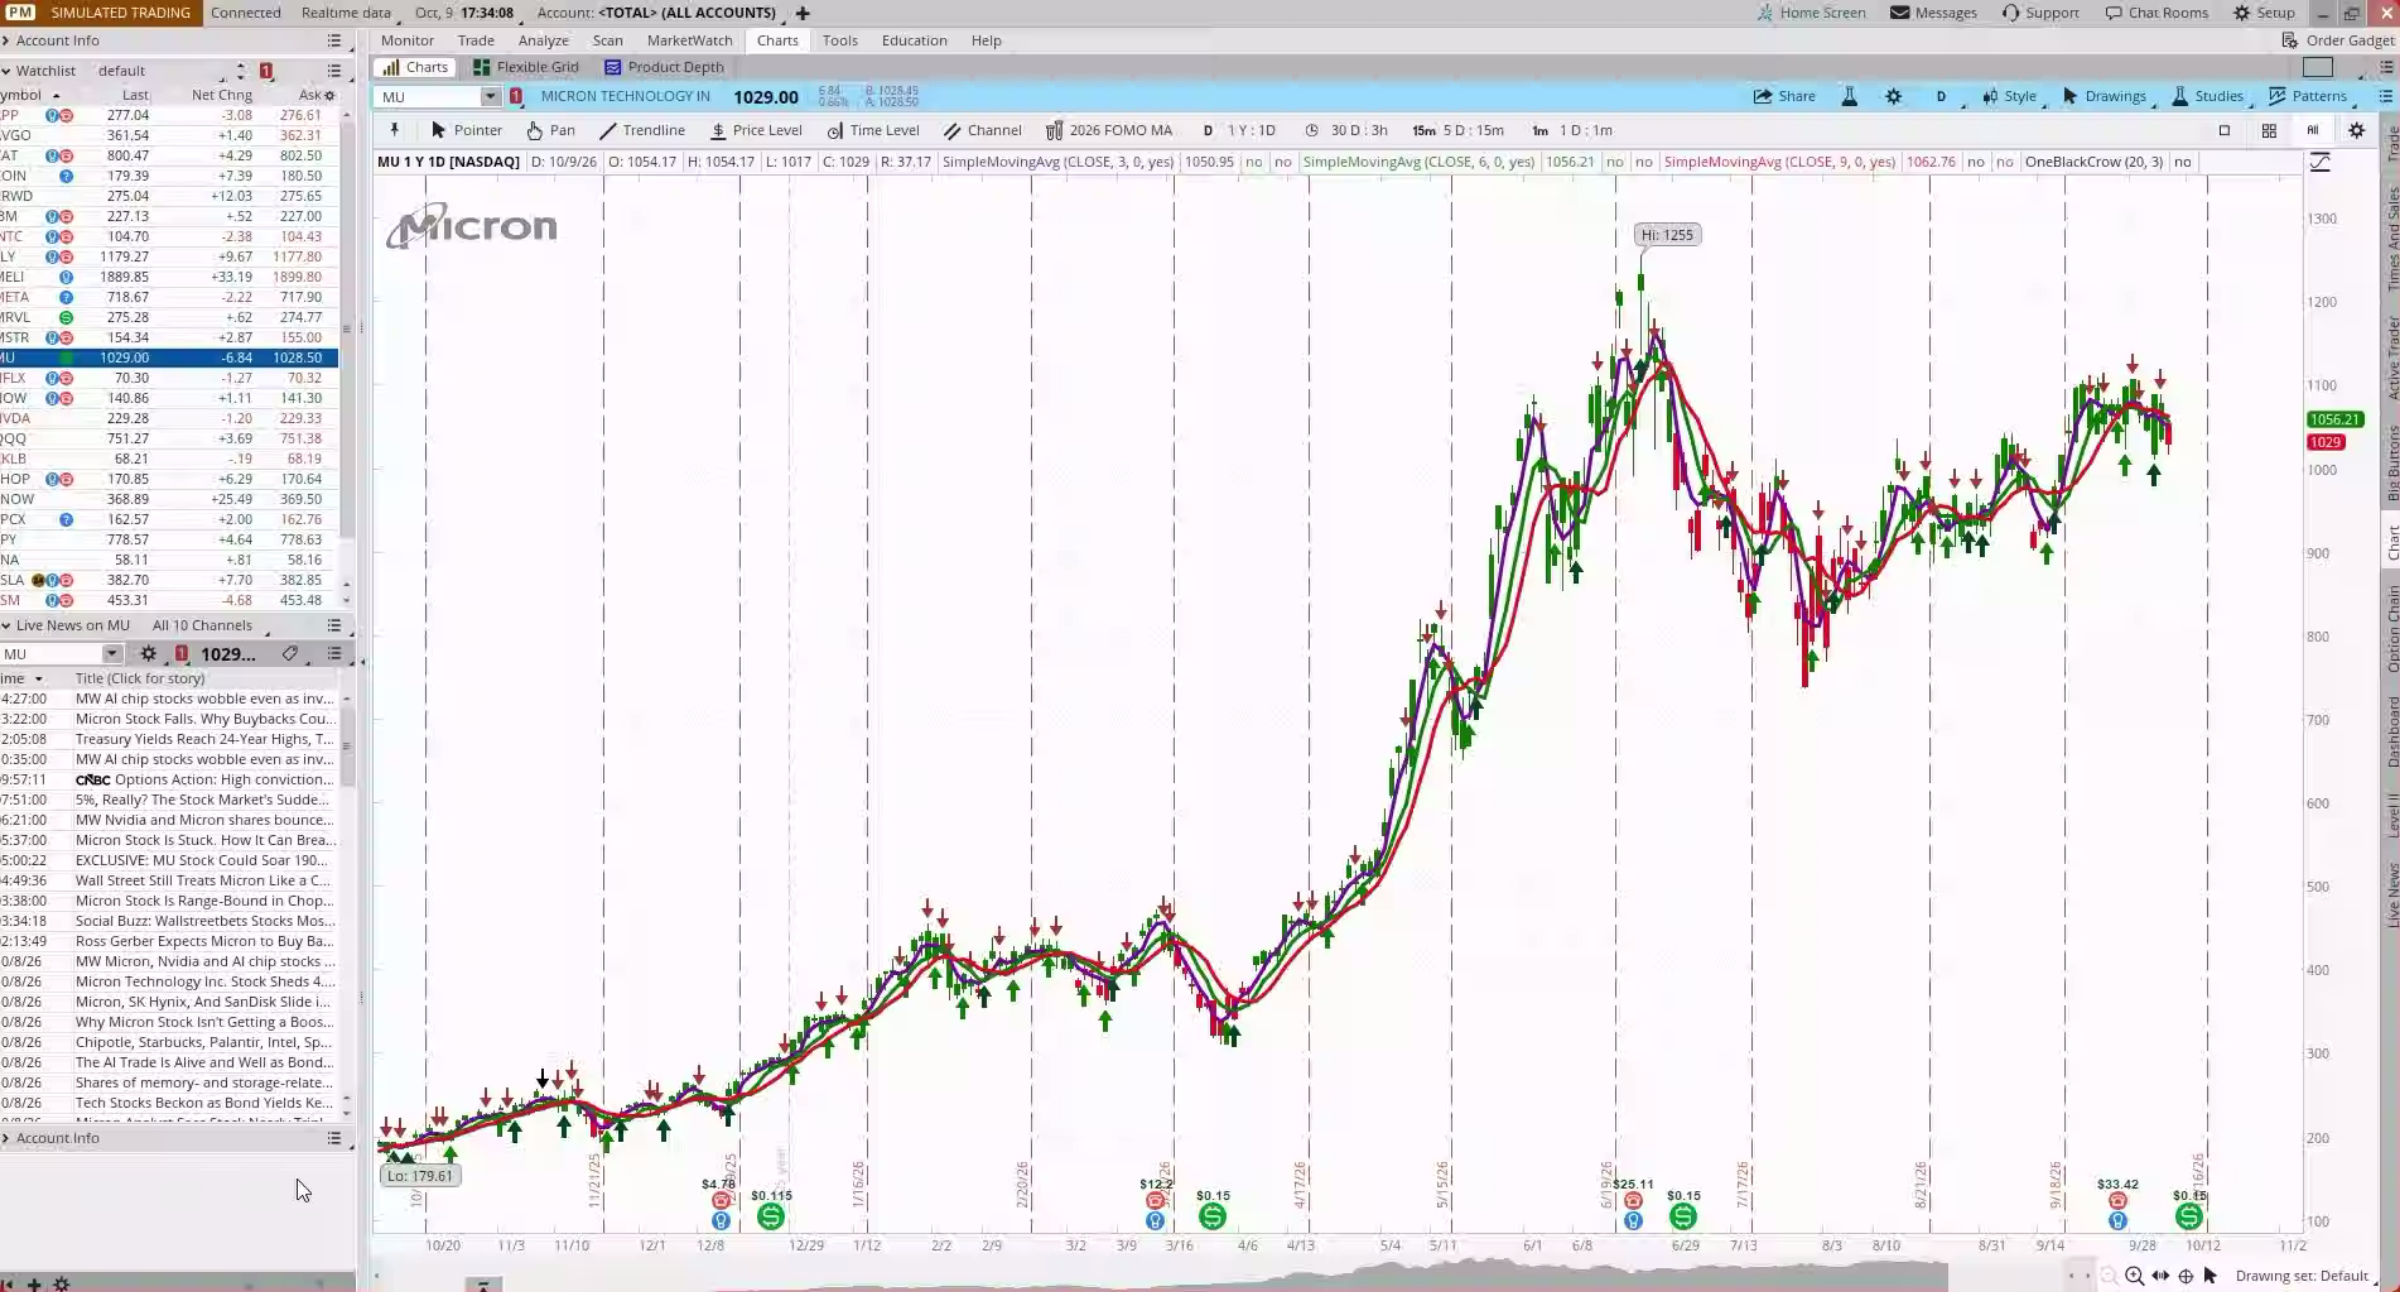This screenshot has height=1292, width=2400.
Task: Switch to the Monitor tab
Action: click(407, 40)
